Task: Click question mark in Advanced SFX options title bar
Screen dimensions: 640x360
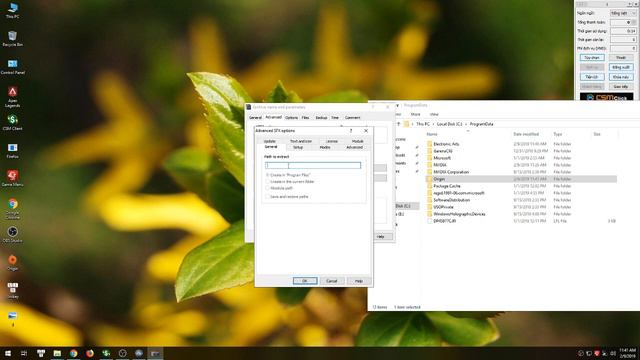Action: coord(351,131)
